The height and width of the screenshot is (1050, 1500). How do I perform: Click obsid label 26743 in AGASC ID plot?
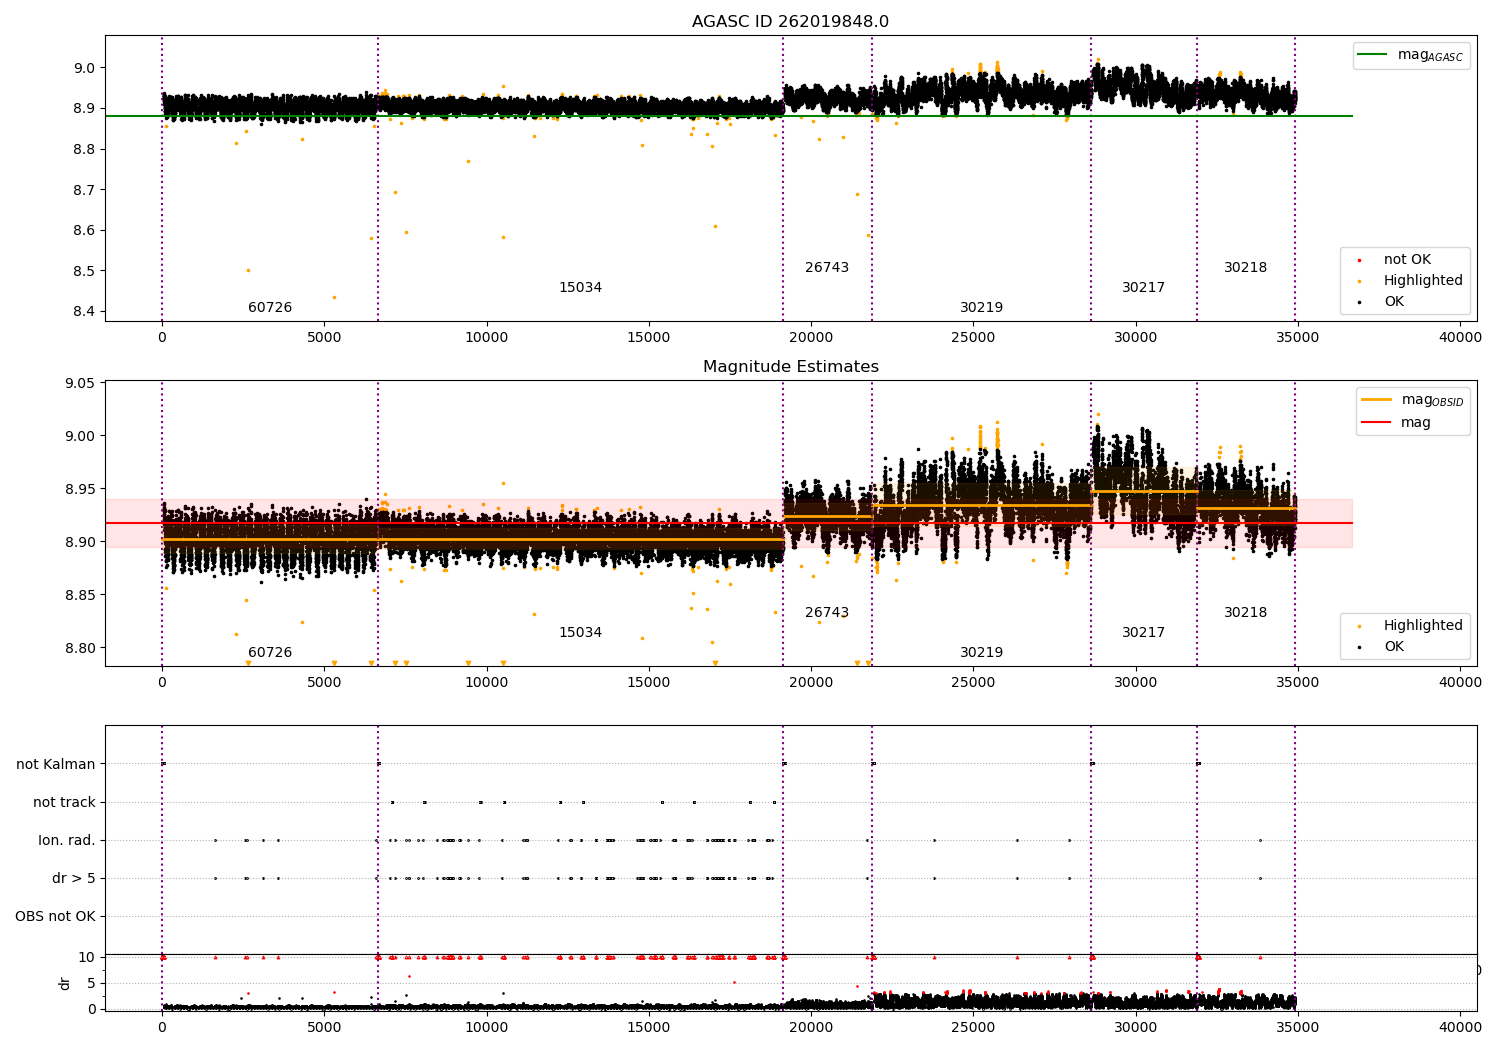(x=827, y=268)
